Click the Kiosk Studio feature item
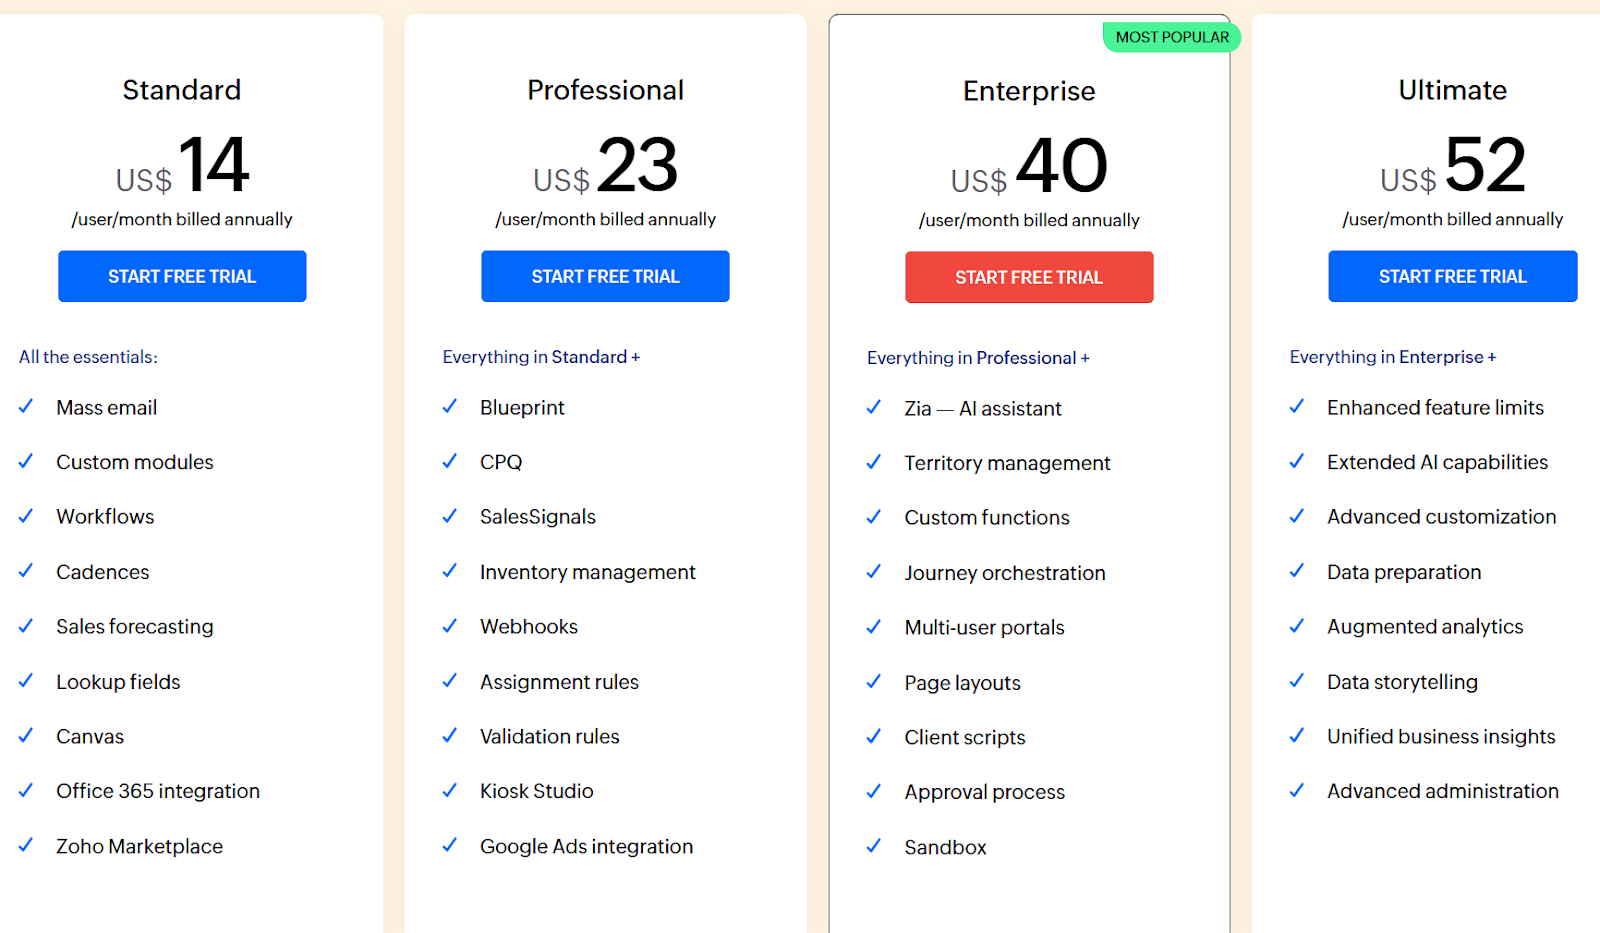 coord(536,791)
